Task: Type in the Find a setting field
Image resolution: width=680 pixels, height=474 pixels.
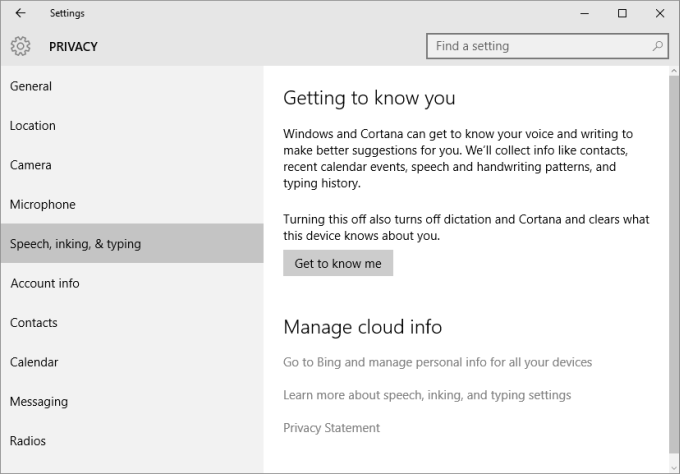Action: [540, 46]
